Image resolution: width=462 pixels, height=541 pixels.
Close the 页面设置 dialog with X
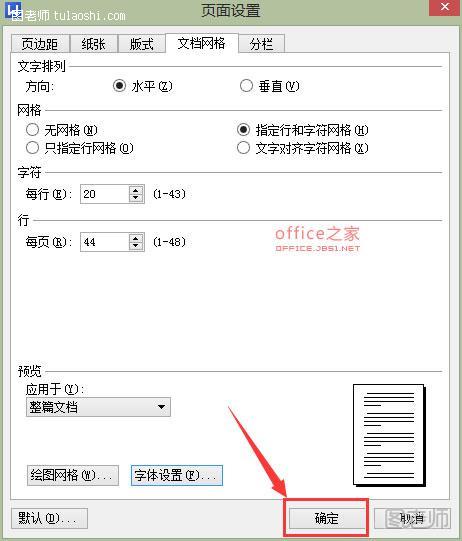coord(445,7)
